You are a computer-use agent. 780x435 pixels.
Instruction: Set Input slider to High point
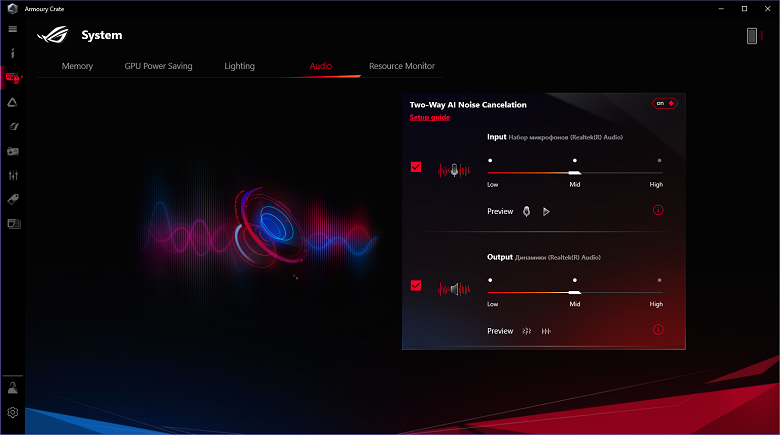[x=660, y=160]
